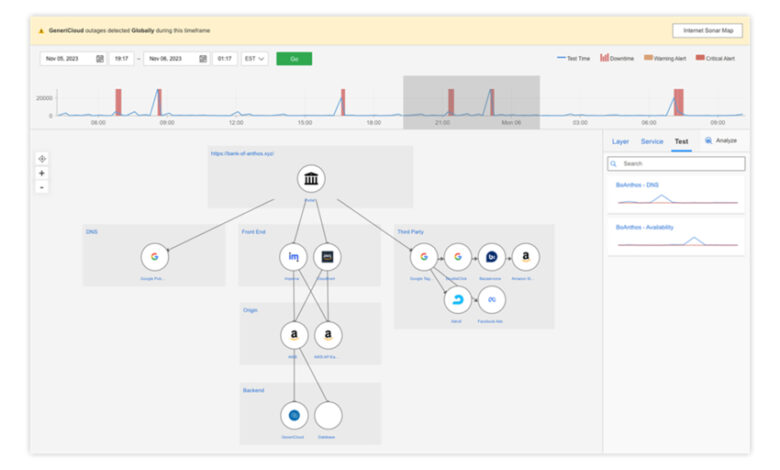This screenshot has height=470, width=780.
Task: Switch to the Service tab
Action: (652, 142)
